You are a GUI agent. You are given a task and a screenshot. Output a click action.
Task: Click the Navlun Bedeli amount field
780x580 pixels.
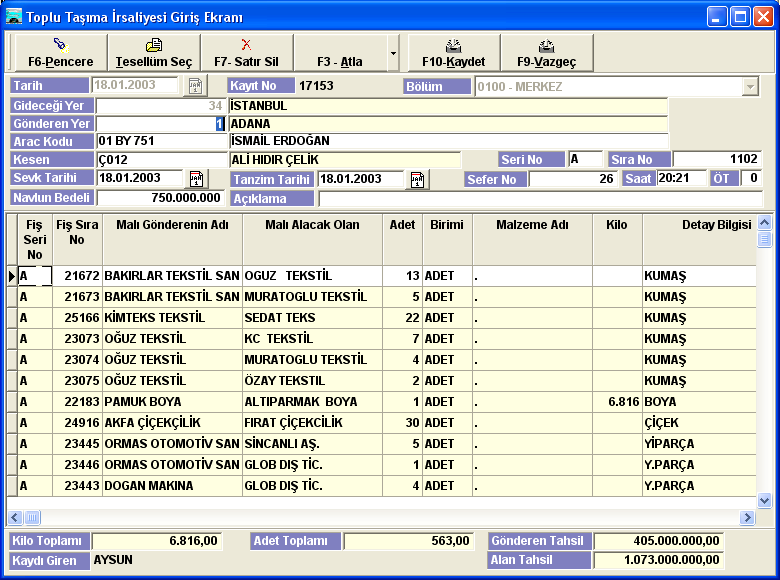coord(160,198)
